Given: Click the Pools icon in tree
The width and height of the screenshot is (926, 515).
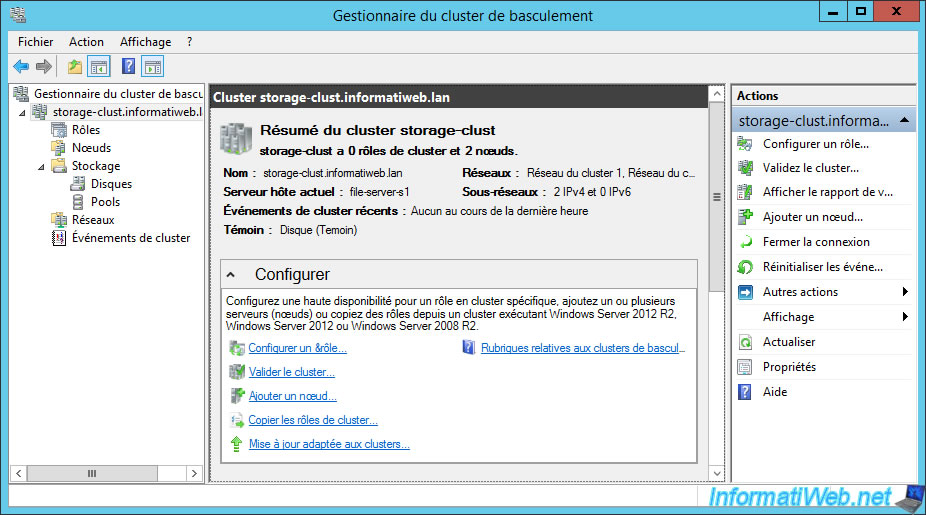Looking at the screenshot, I should click(77, 202).
